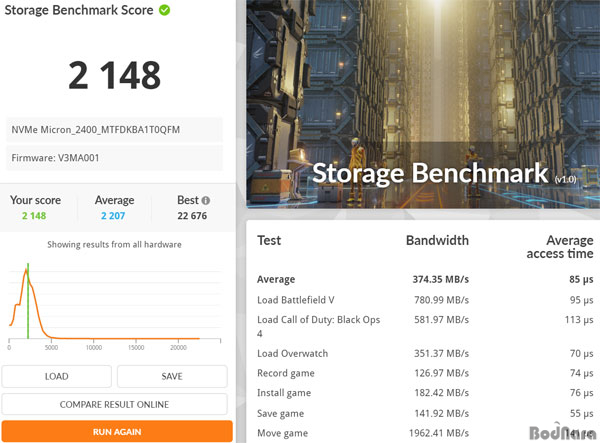Click the 182.42 MB/s bandwidth value
This screenshot has height=443, width=600.
442,393
